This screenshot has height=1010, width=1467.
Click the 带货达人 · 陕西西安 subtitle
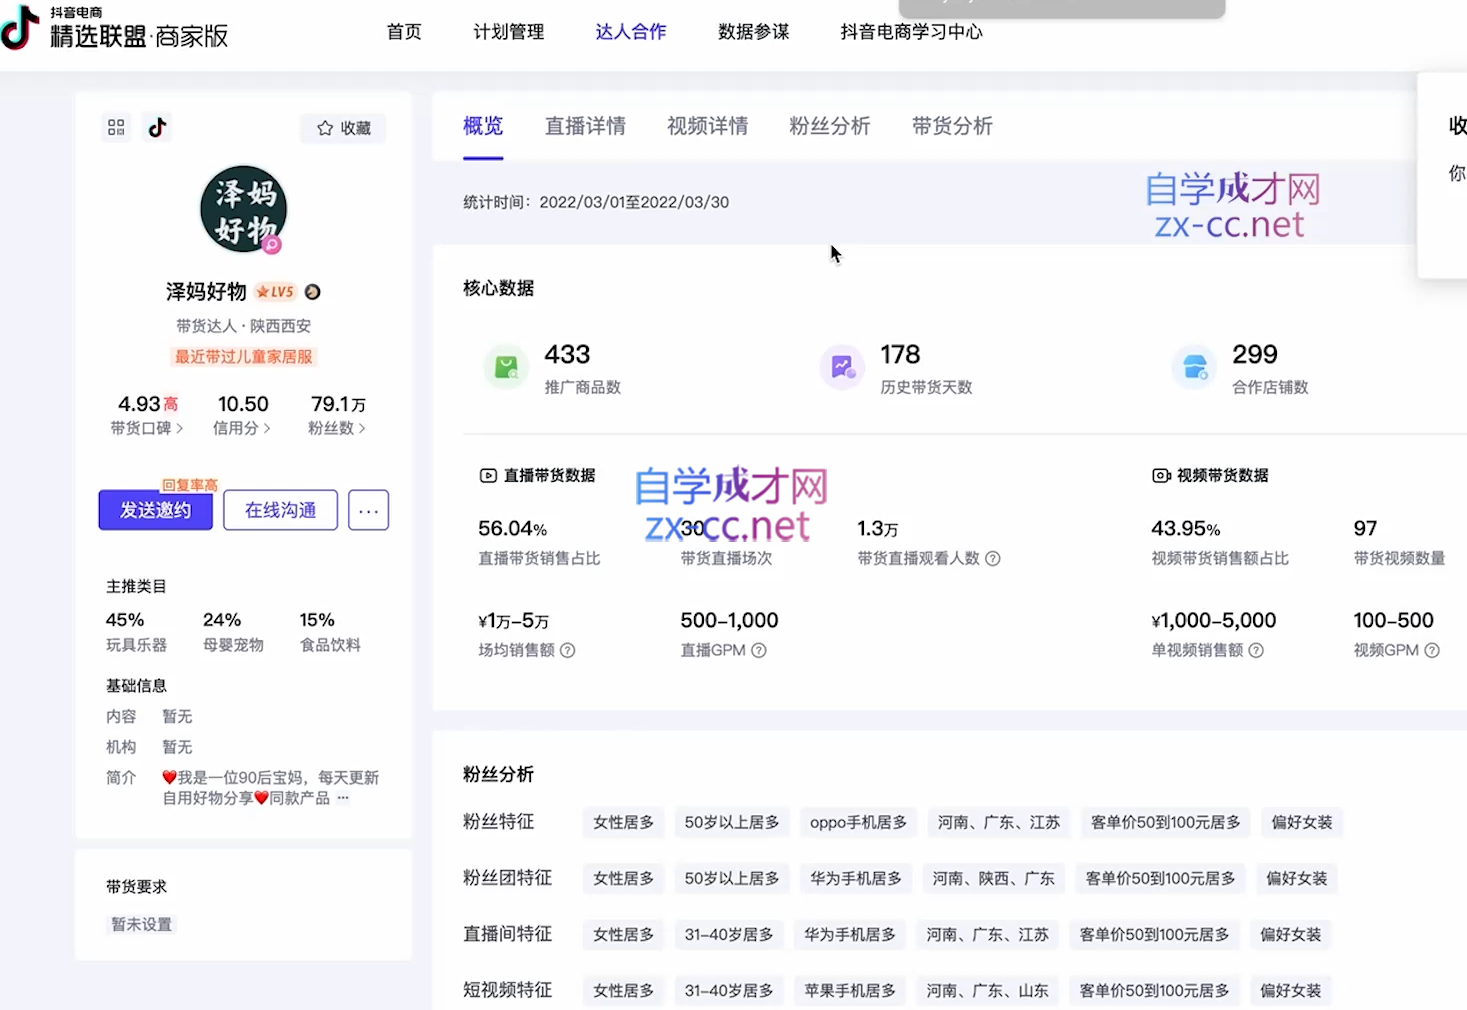pos(243,326)
